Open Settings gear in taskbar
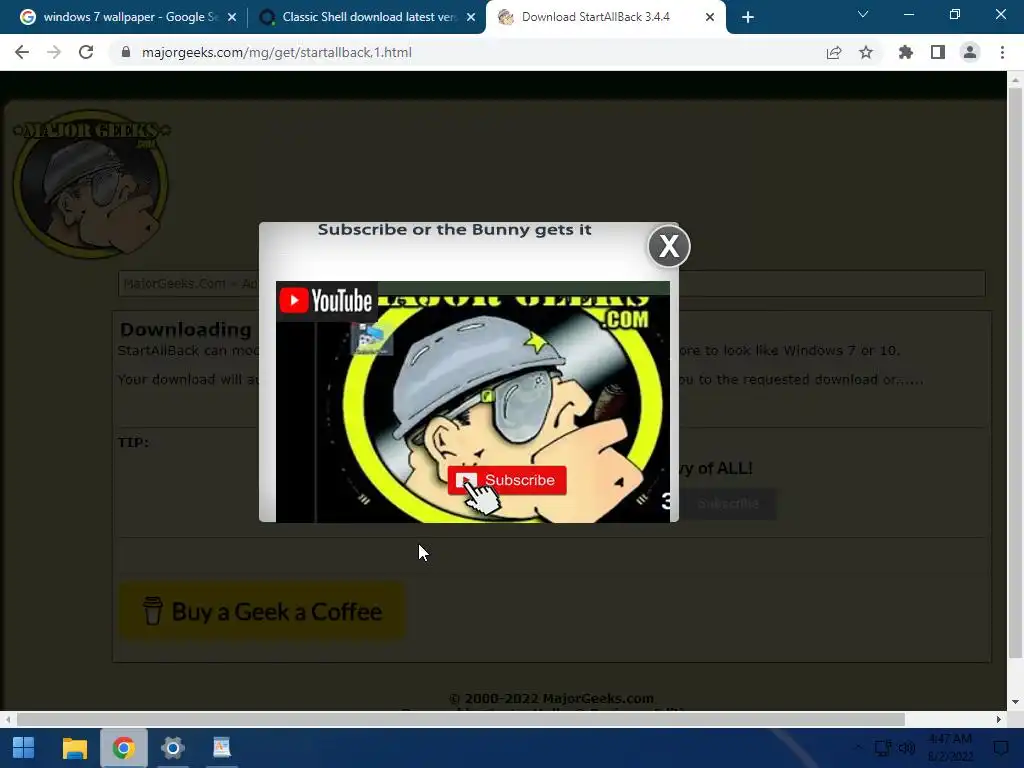Image resolution: width=1024 pixels, height=768 pixels. pyautogui.click(x=172, y=748)
